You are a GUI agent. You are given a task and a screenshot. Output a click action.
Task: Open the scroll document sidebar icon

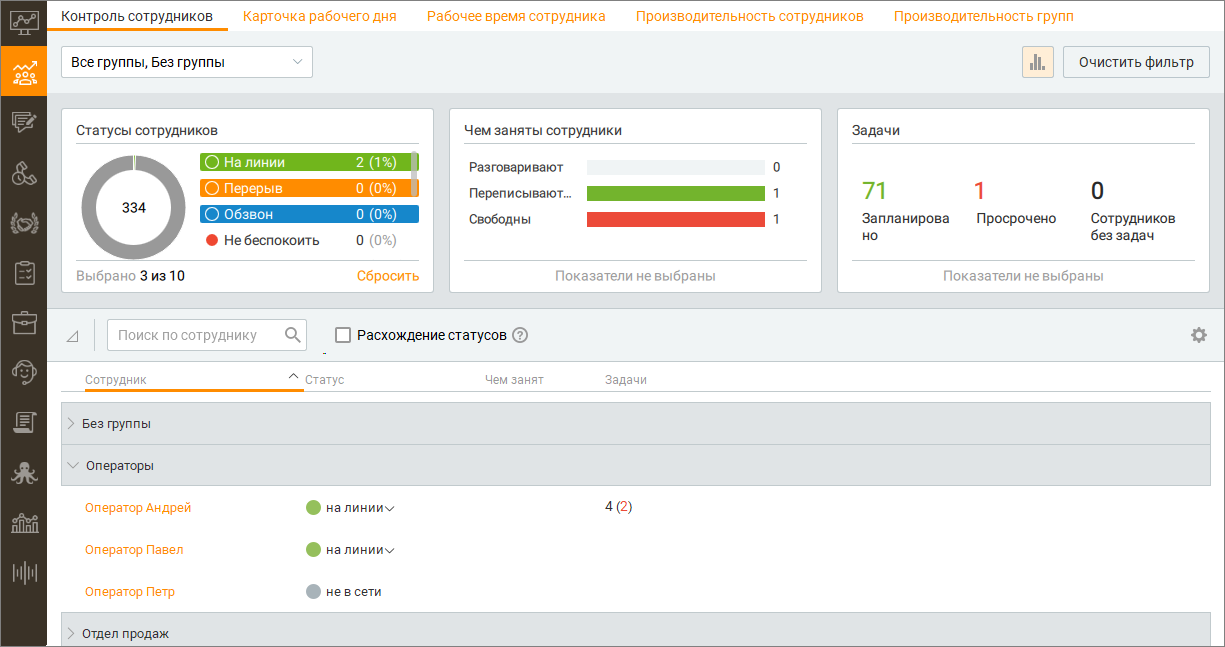coord(23,423)
